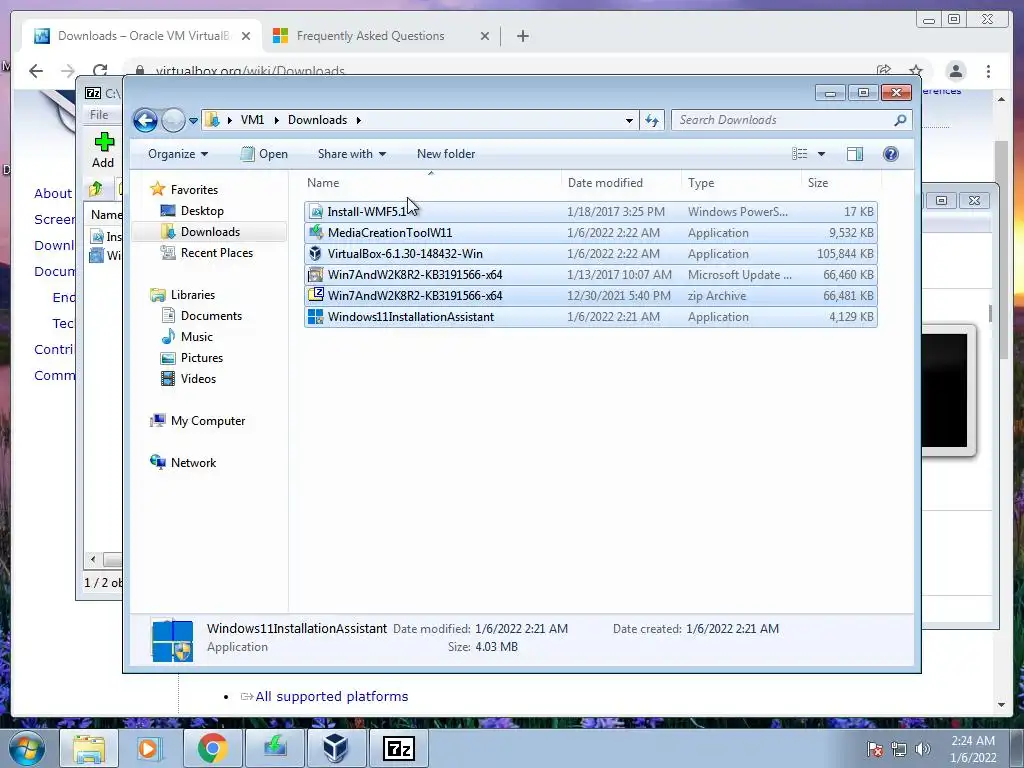The image size is (1024, 768).
Task: Switch to Downloads – Oracle VM VirtualBox tab
Action: (x=143, y=36)
